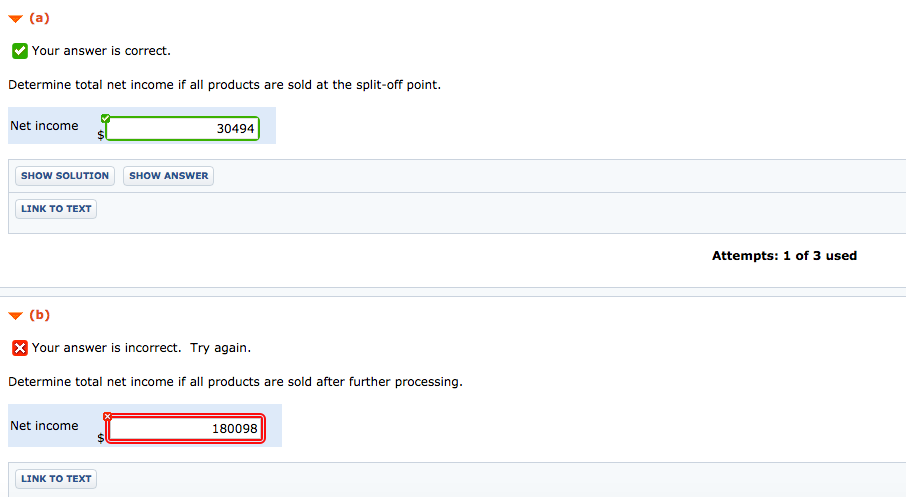Open the SHOW SOLUTION button
The image size is (906, 497).
[x=65, y=176]
